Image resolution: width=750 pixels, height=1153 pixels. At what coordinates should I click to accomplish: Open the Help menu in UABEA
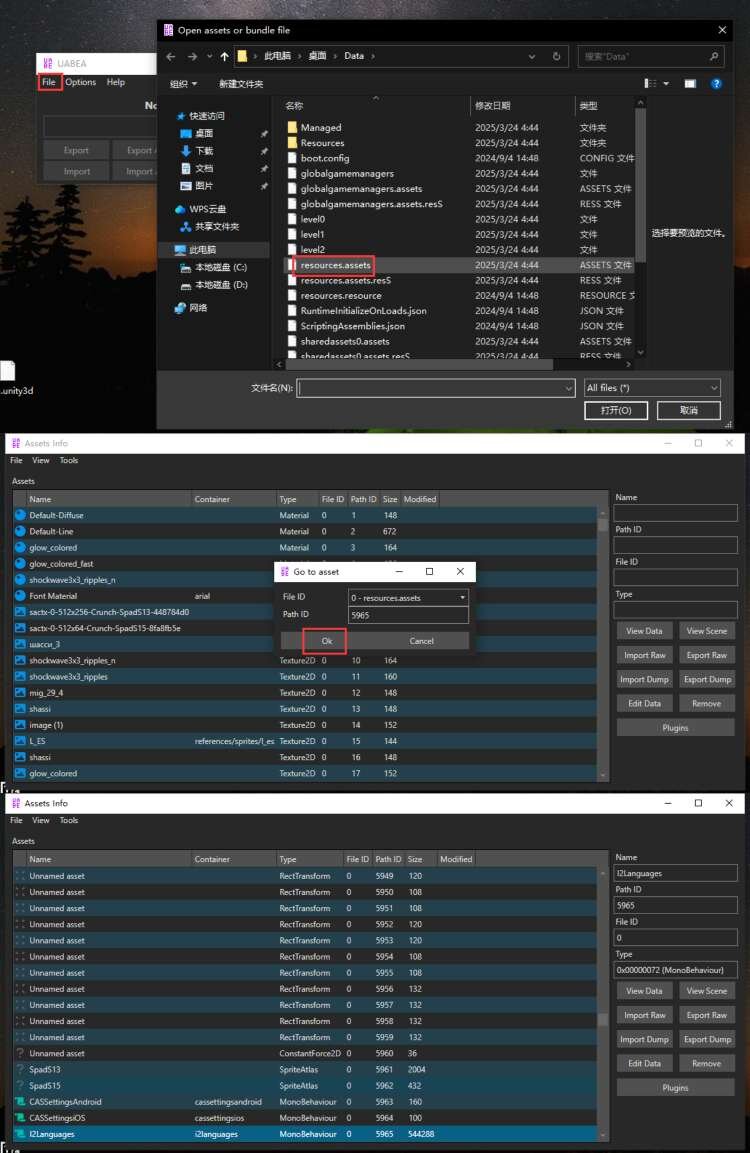(x=115, y=82)
